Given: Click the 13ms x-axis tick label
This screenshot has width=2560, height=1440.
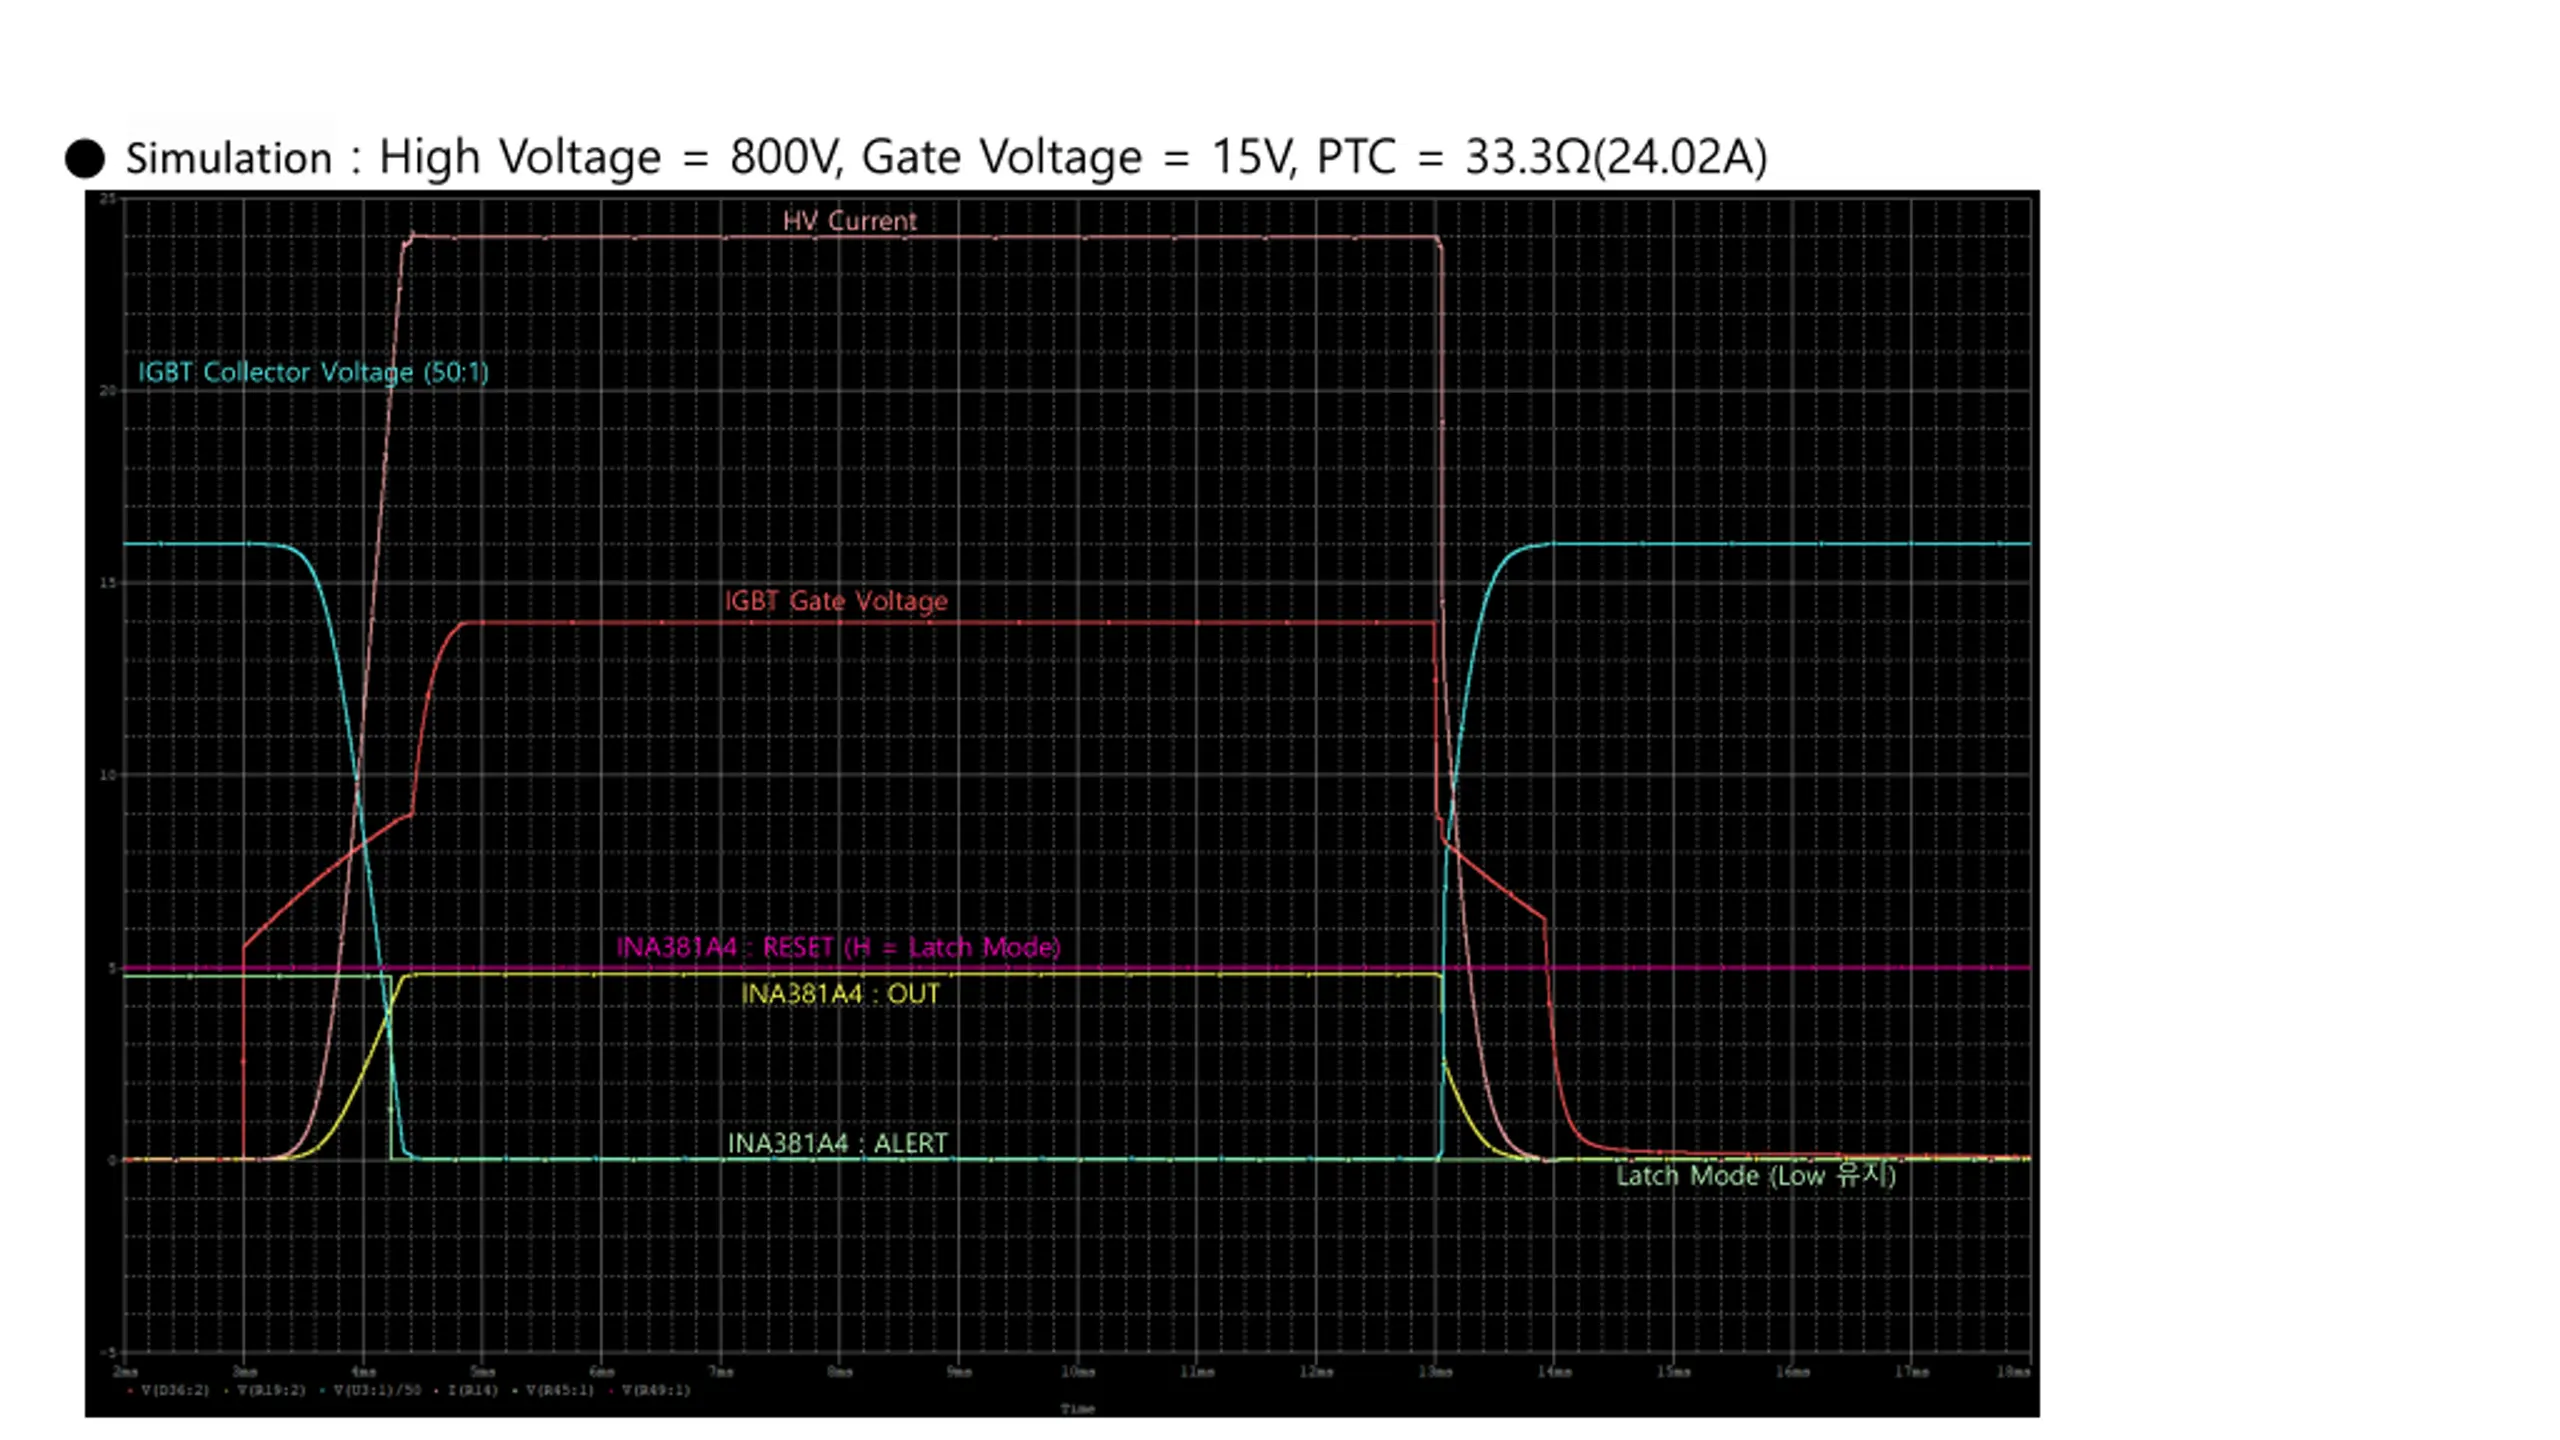Looking at the screenshot, I should [1435, 1371].
